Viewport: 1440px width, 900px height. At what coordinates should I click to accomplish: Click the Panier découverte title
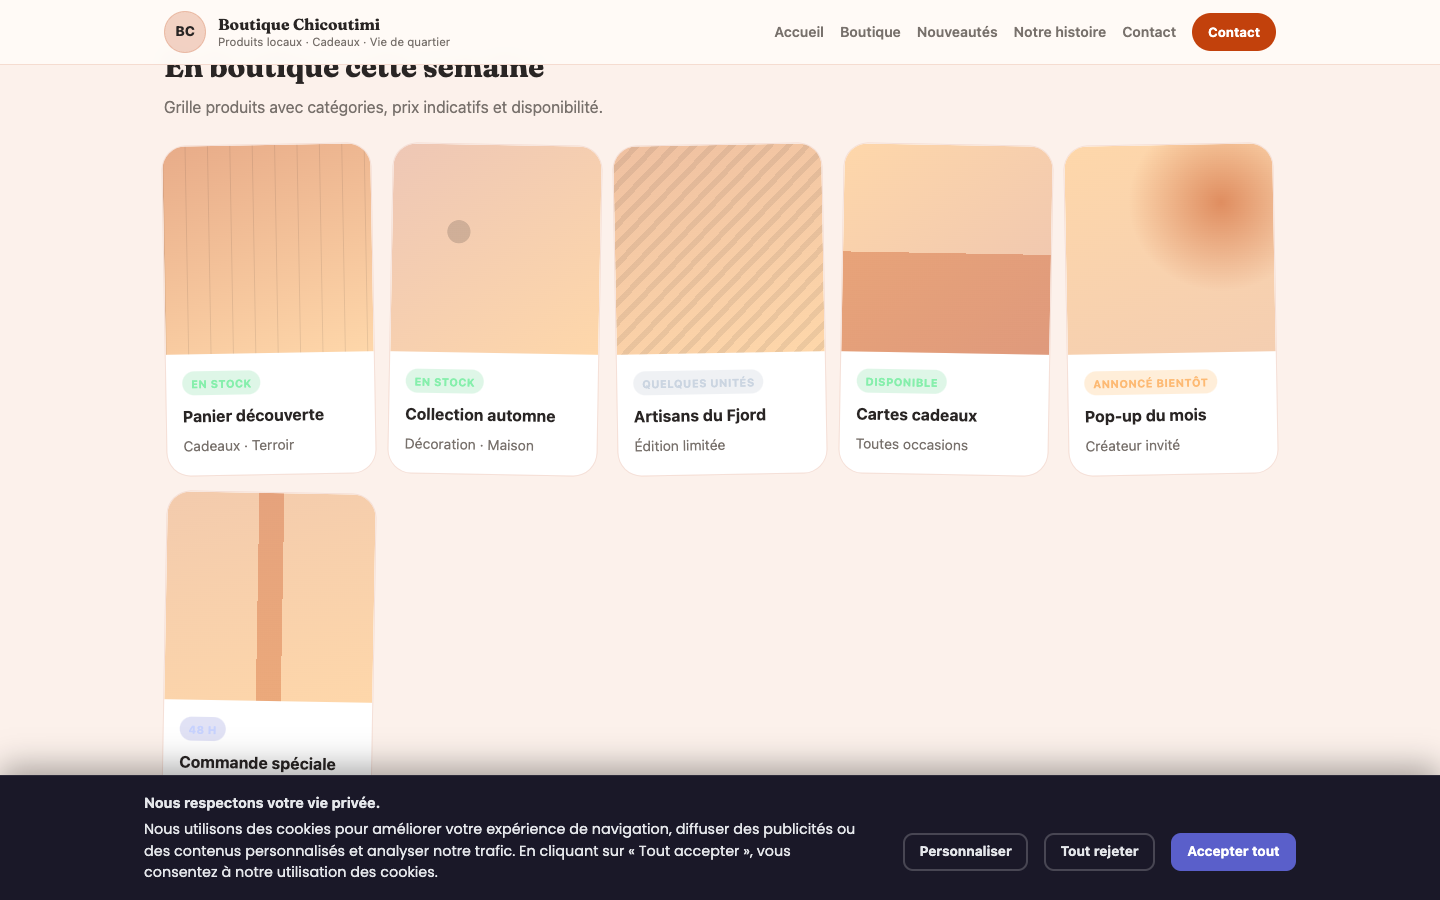pos(253,415)
